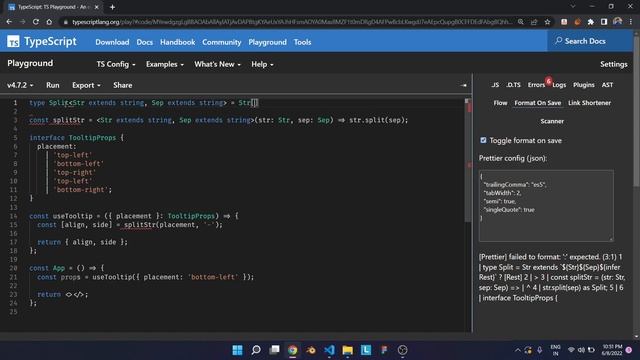Viewport: 640px width, 360px height.
Task: Run the playground code
Action: (x=53, y=85)
